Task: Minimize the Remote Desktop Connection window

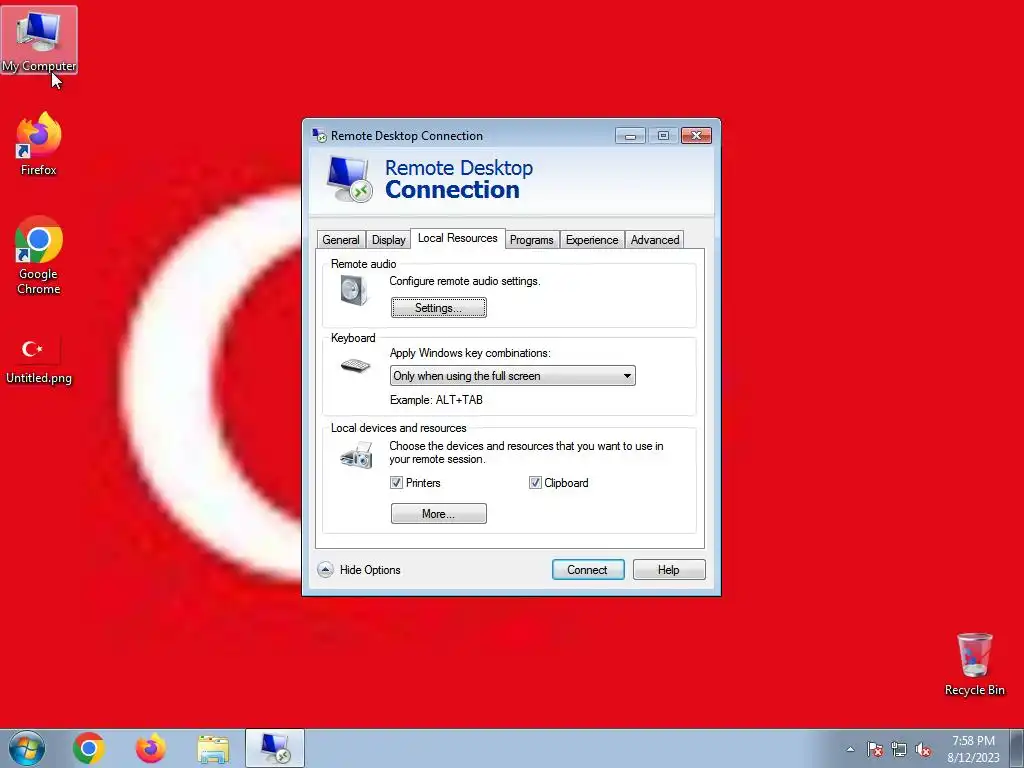Action: [631, 135]
